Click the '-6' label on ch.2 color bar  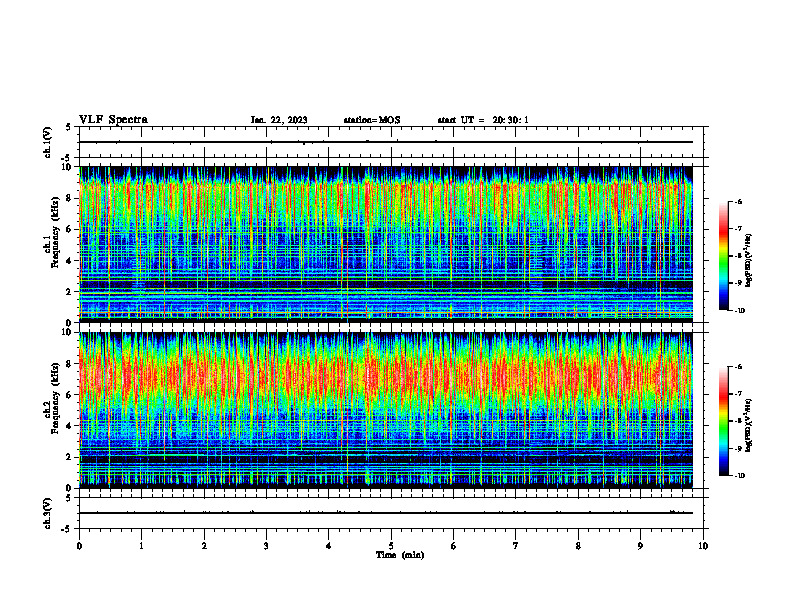tap(739, 367)
